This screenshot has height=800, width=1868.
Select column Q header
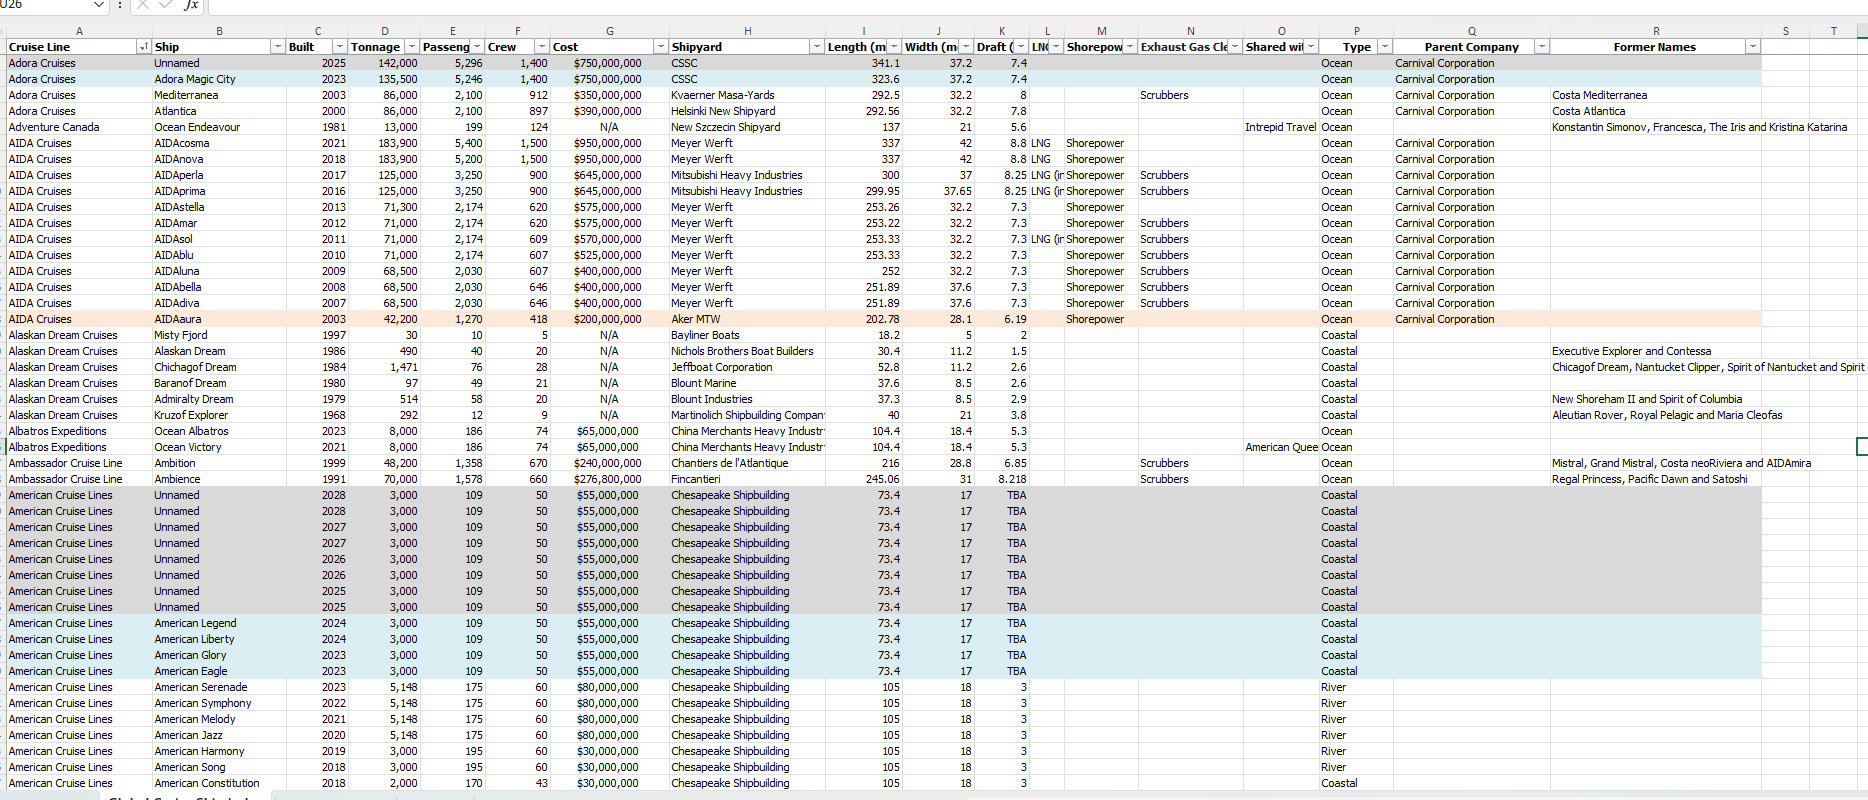1472,31
